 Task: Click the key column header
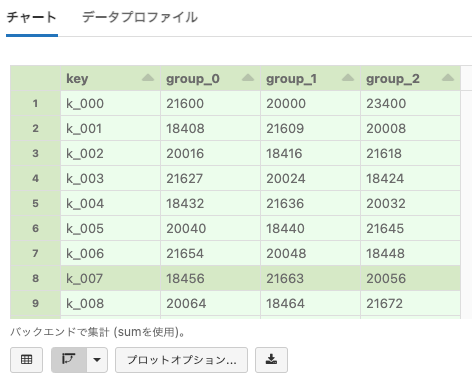click(110, 78)
